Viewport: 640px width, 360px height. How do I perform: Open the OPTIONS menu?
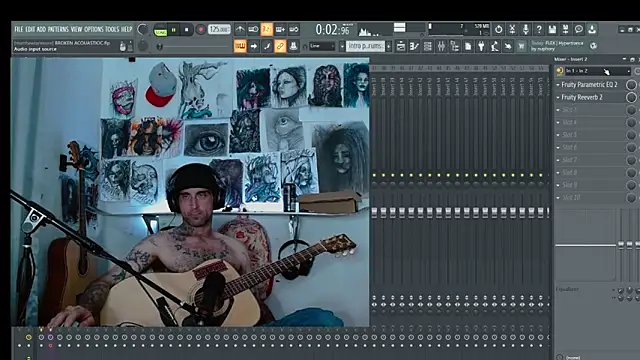pos(94,29)
